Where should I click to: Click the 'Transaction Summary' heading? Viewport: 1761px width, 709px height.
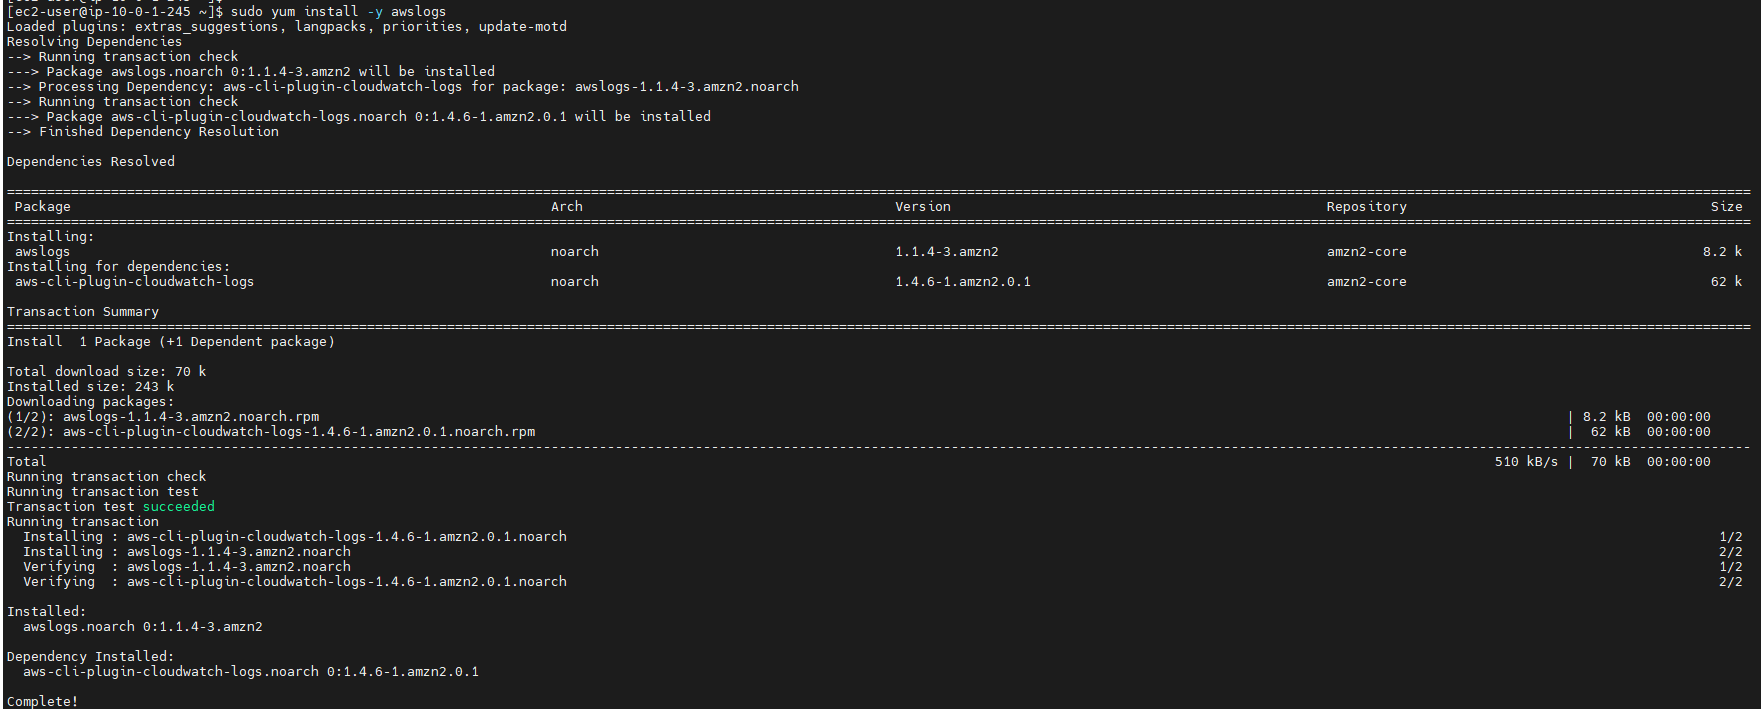[83, 312]
